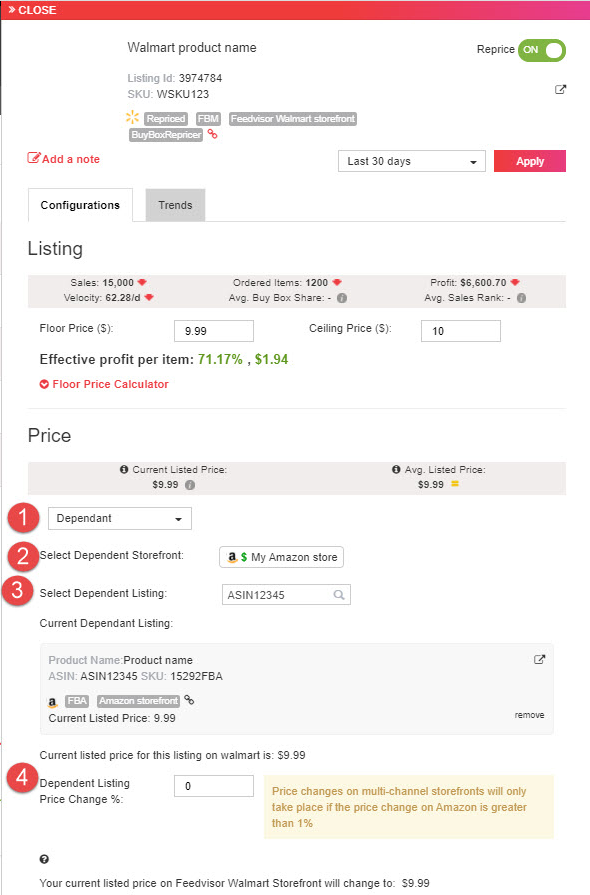Click the info icon beside Avg. Sales Rank

click(x=521, y=298)
